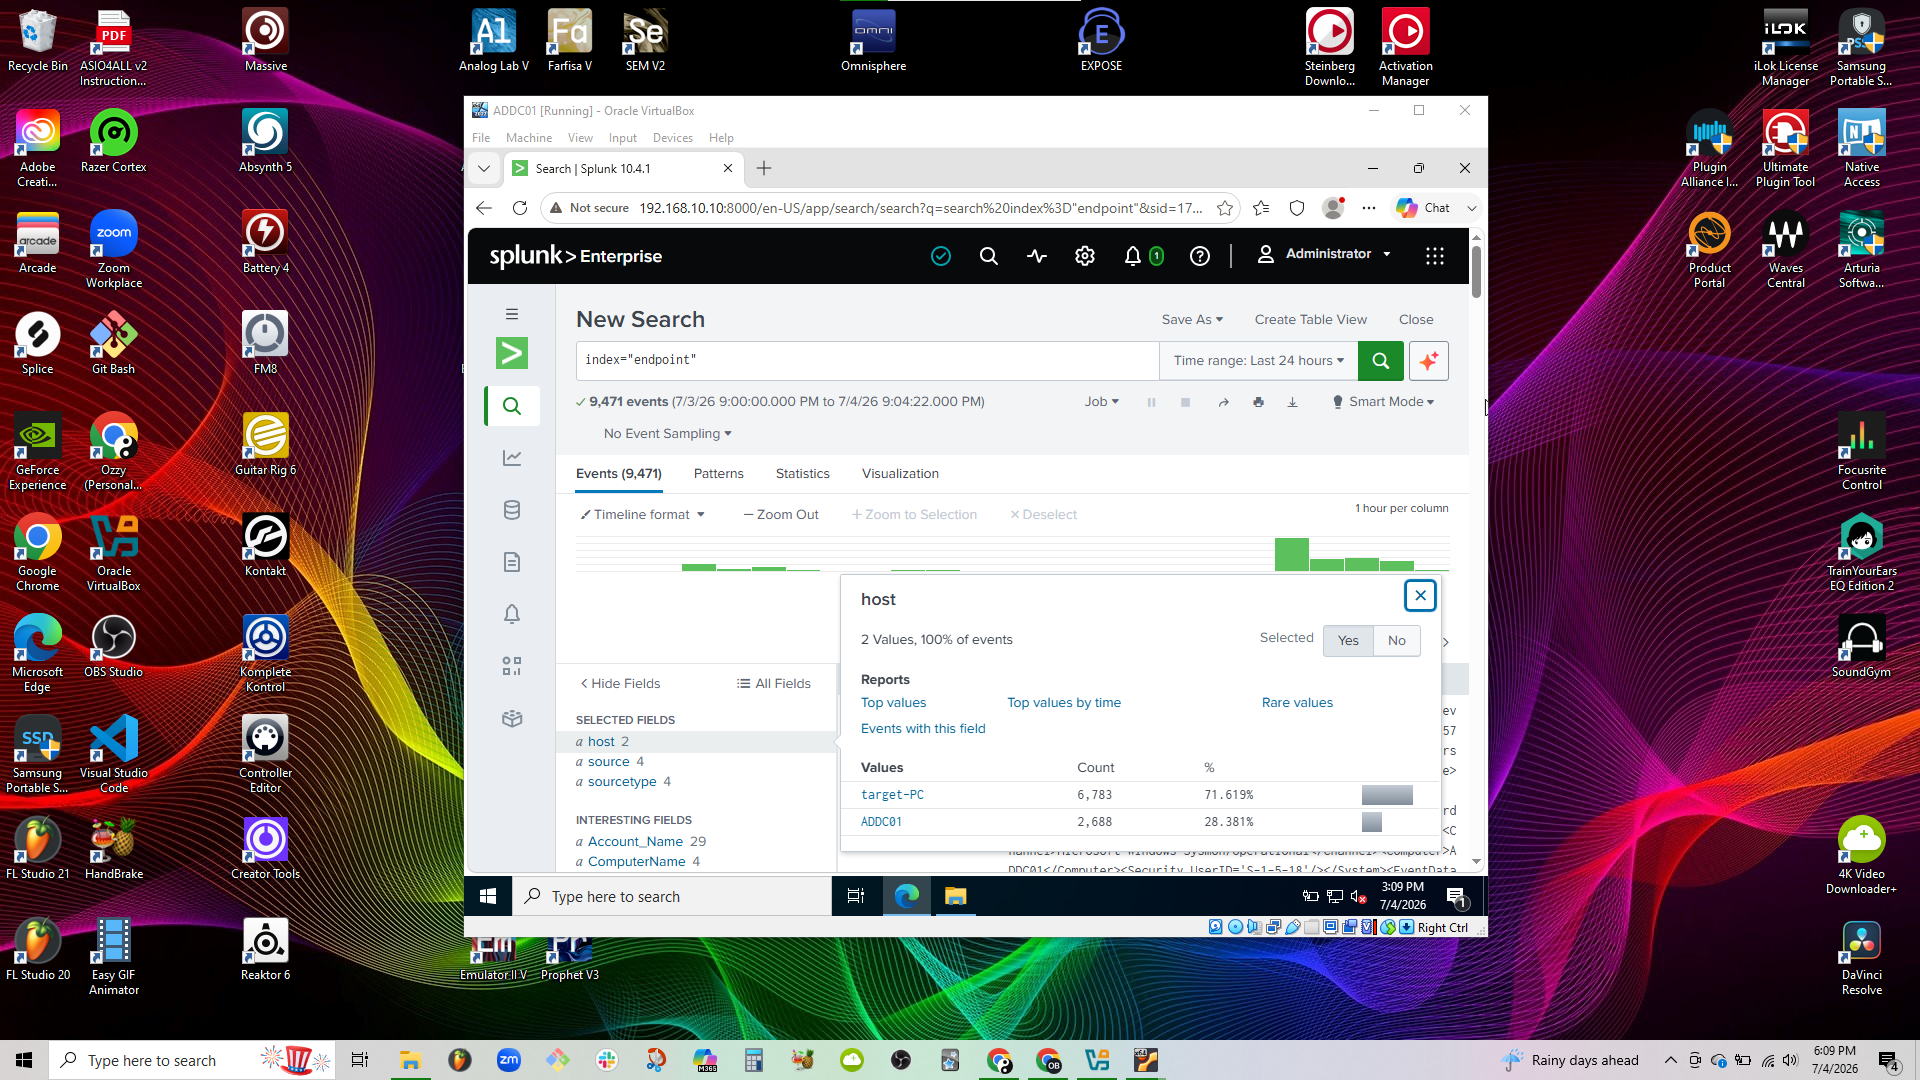Share the search job arrow icon
This screenshot has height=1080, width=1920.
1223,402
